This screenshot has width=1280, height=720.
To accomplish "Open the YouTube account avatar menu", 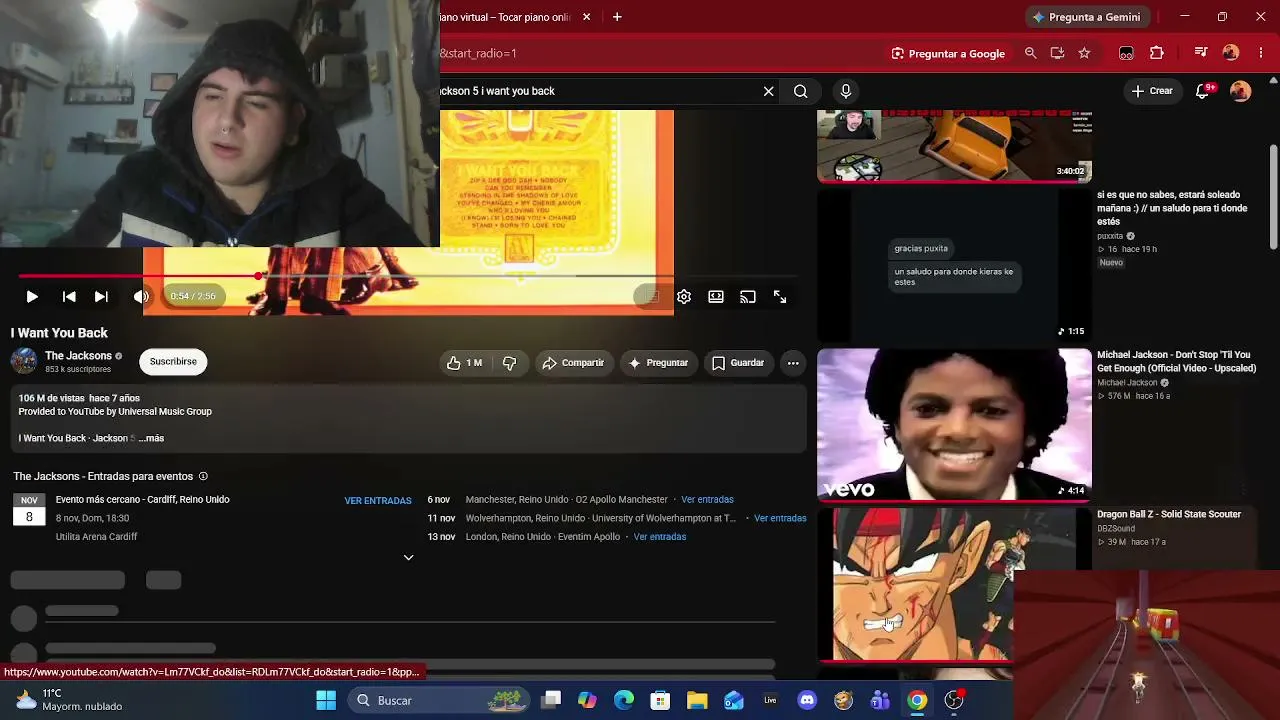I will [x=1241, y=91].
